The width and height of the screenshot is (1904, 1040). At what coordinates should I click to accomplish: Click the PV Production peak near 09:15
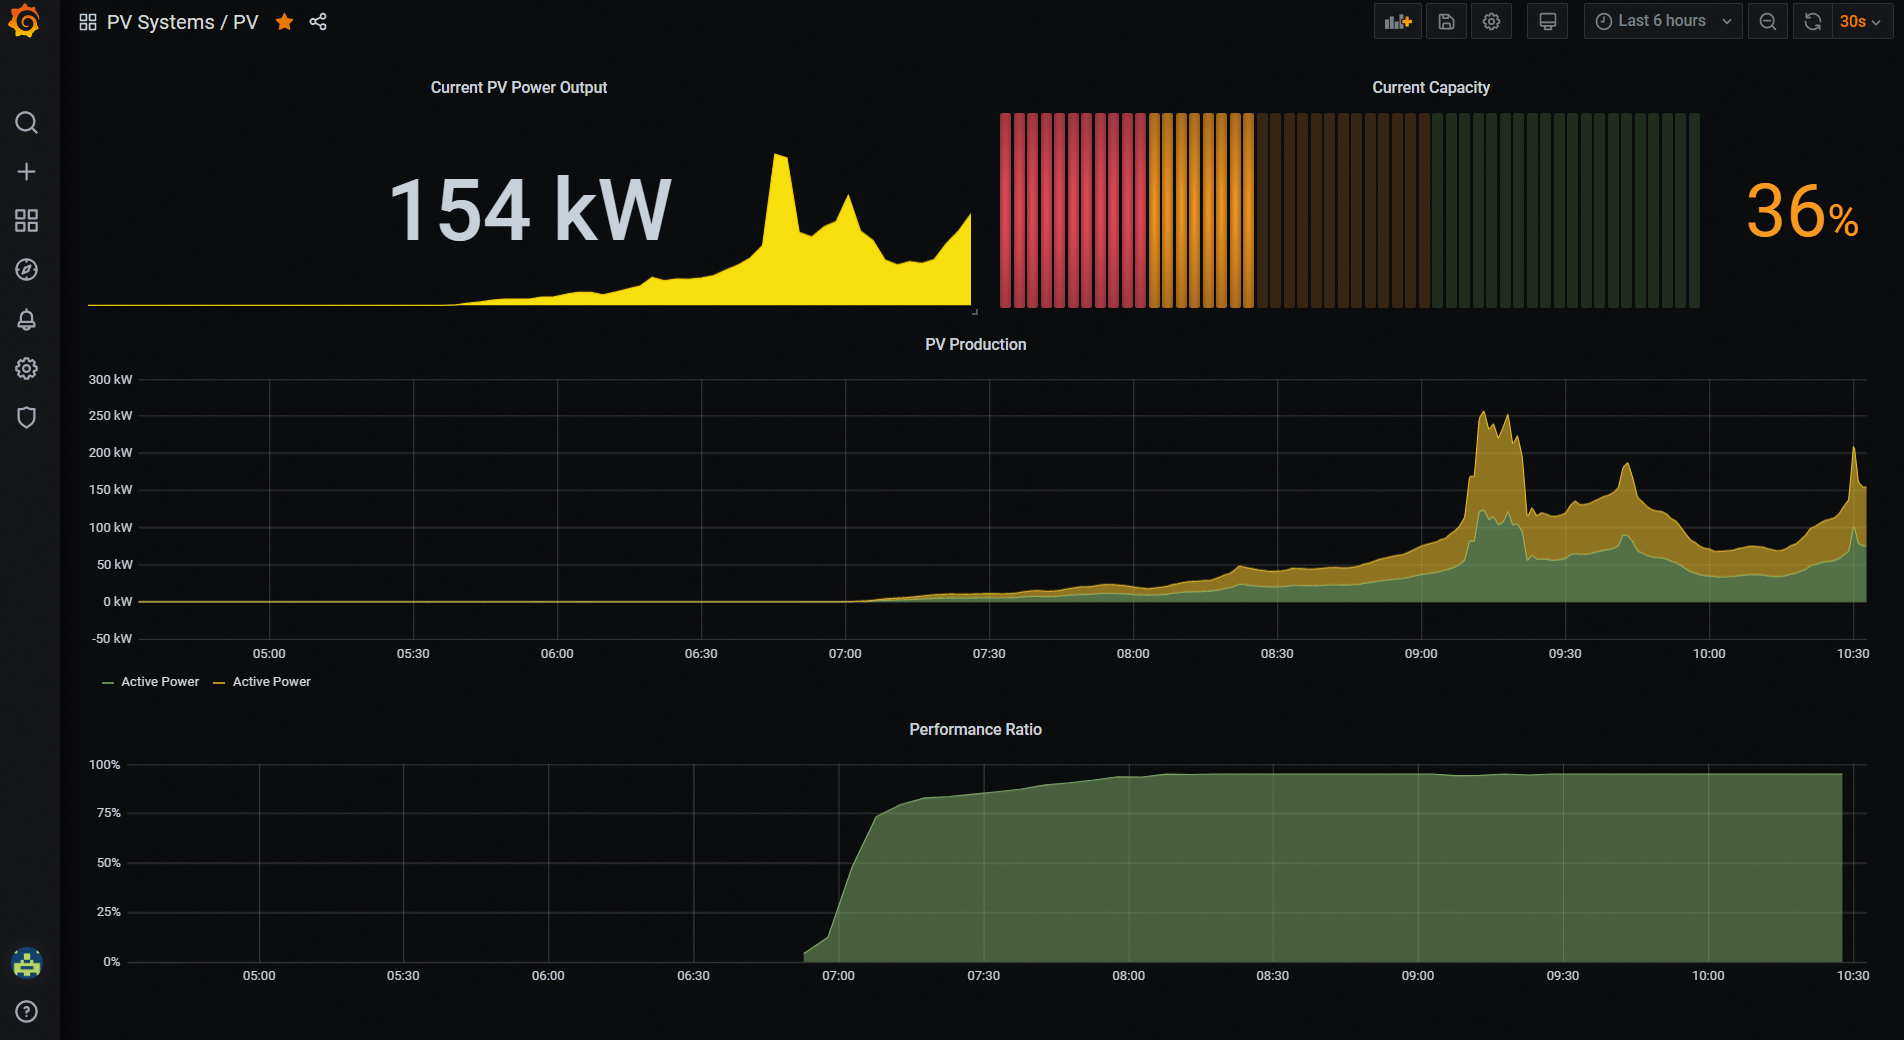pyautogui.click(x=1484, y=413)
